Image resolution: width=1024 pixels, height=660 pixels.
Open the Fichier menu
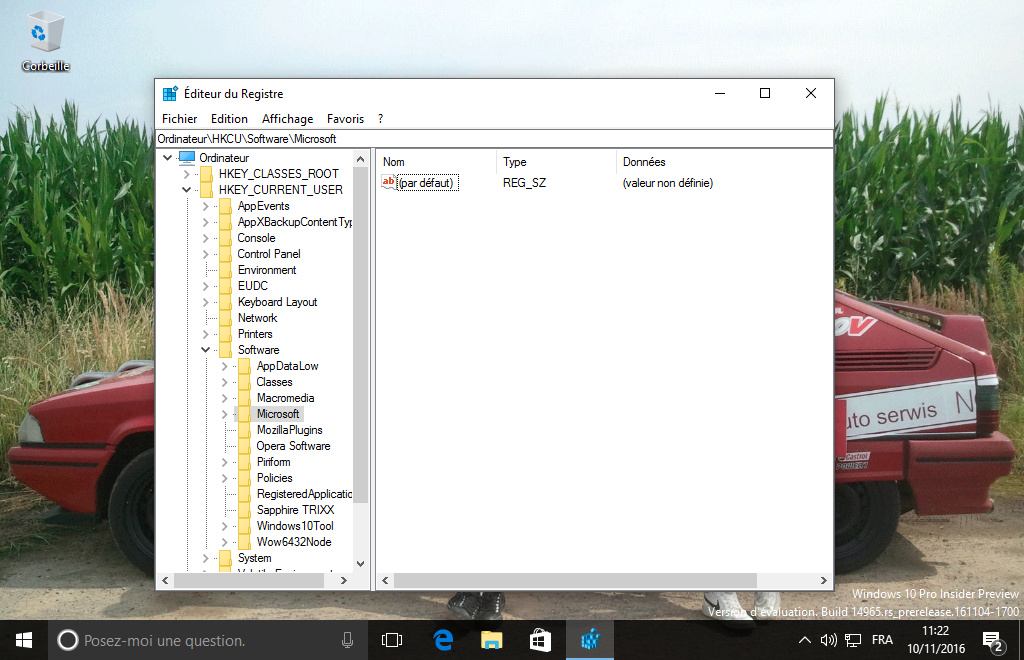[179, 119]
